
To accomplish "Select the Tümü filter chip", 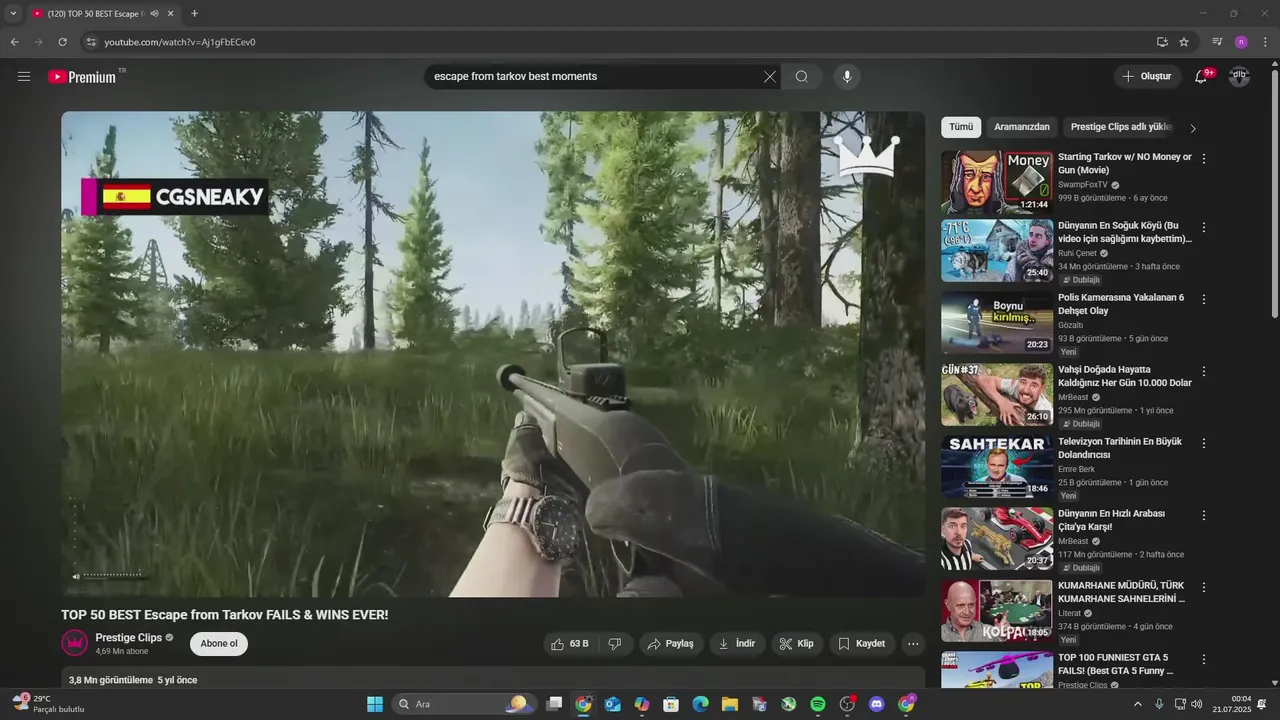I will point(961,127).
